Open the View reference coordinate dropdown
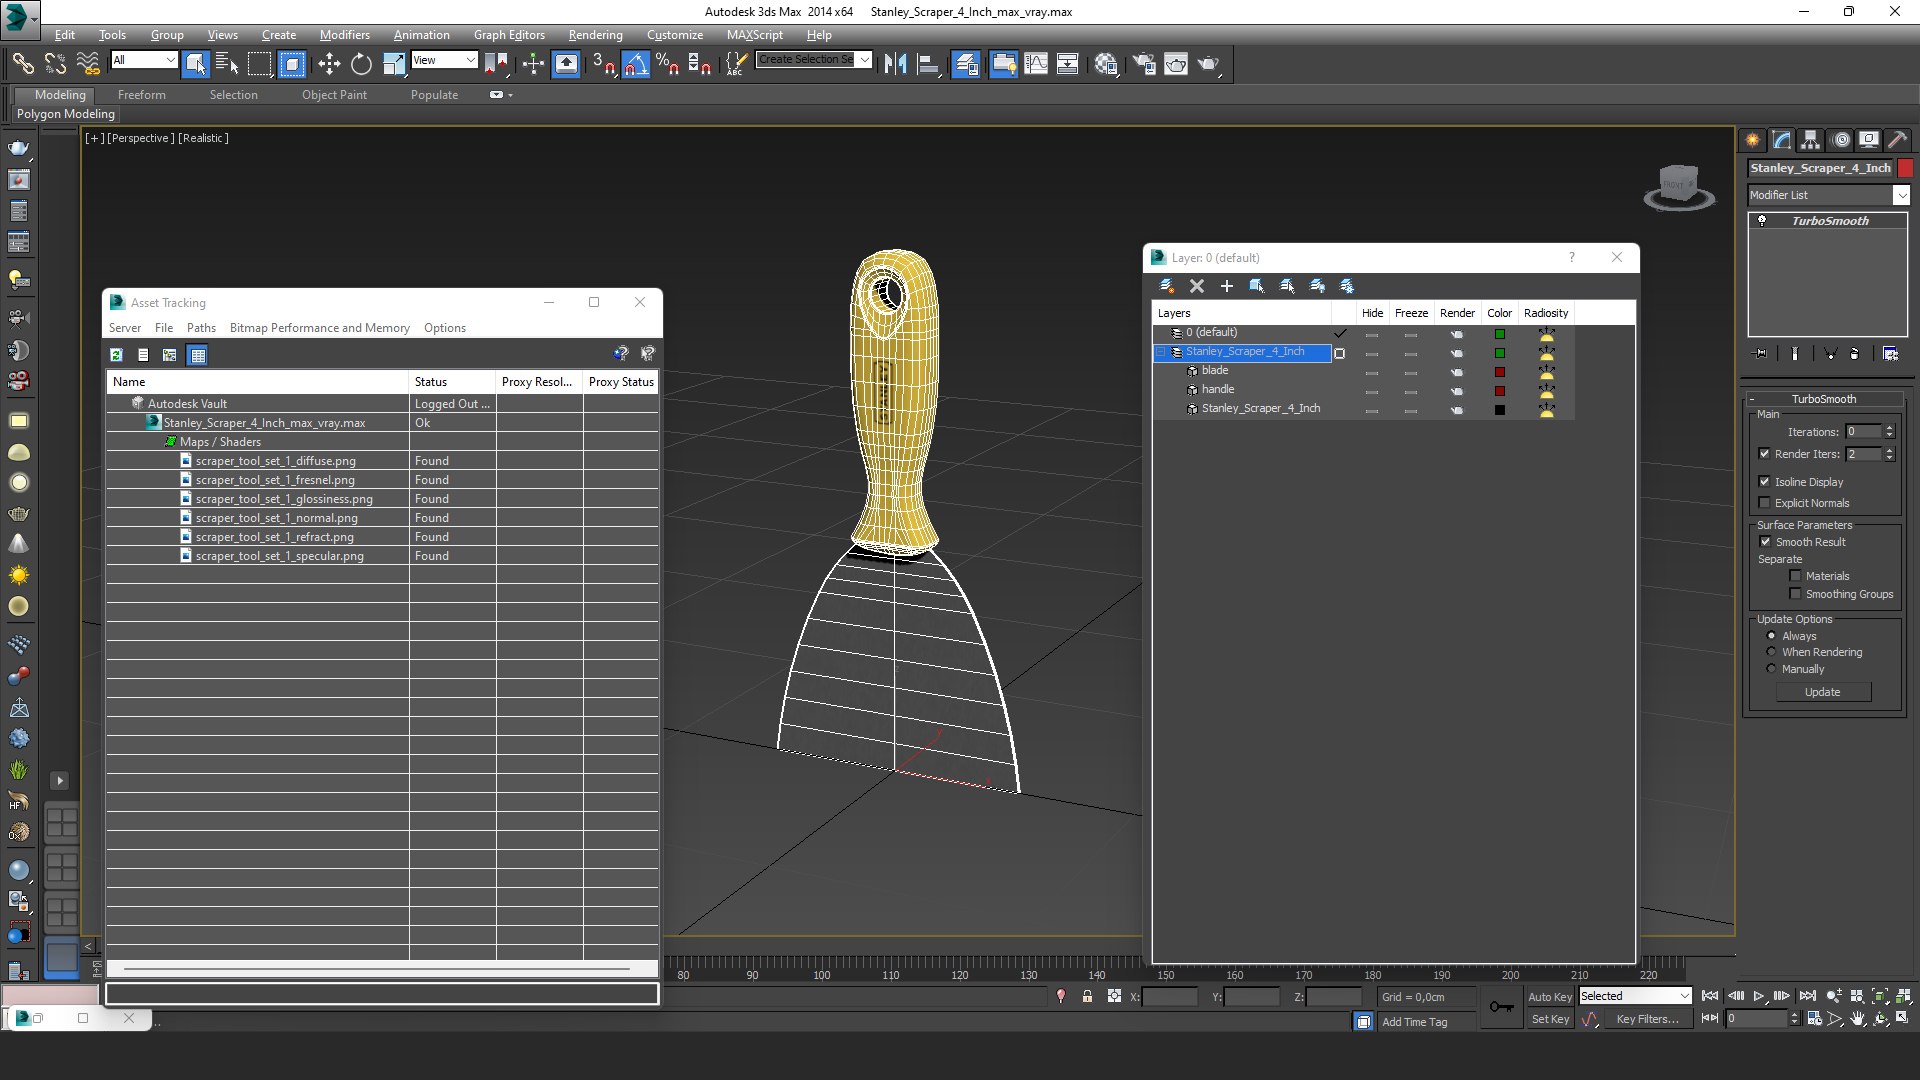Screen dimensions: 1920x1080 pos(444,60)
